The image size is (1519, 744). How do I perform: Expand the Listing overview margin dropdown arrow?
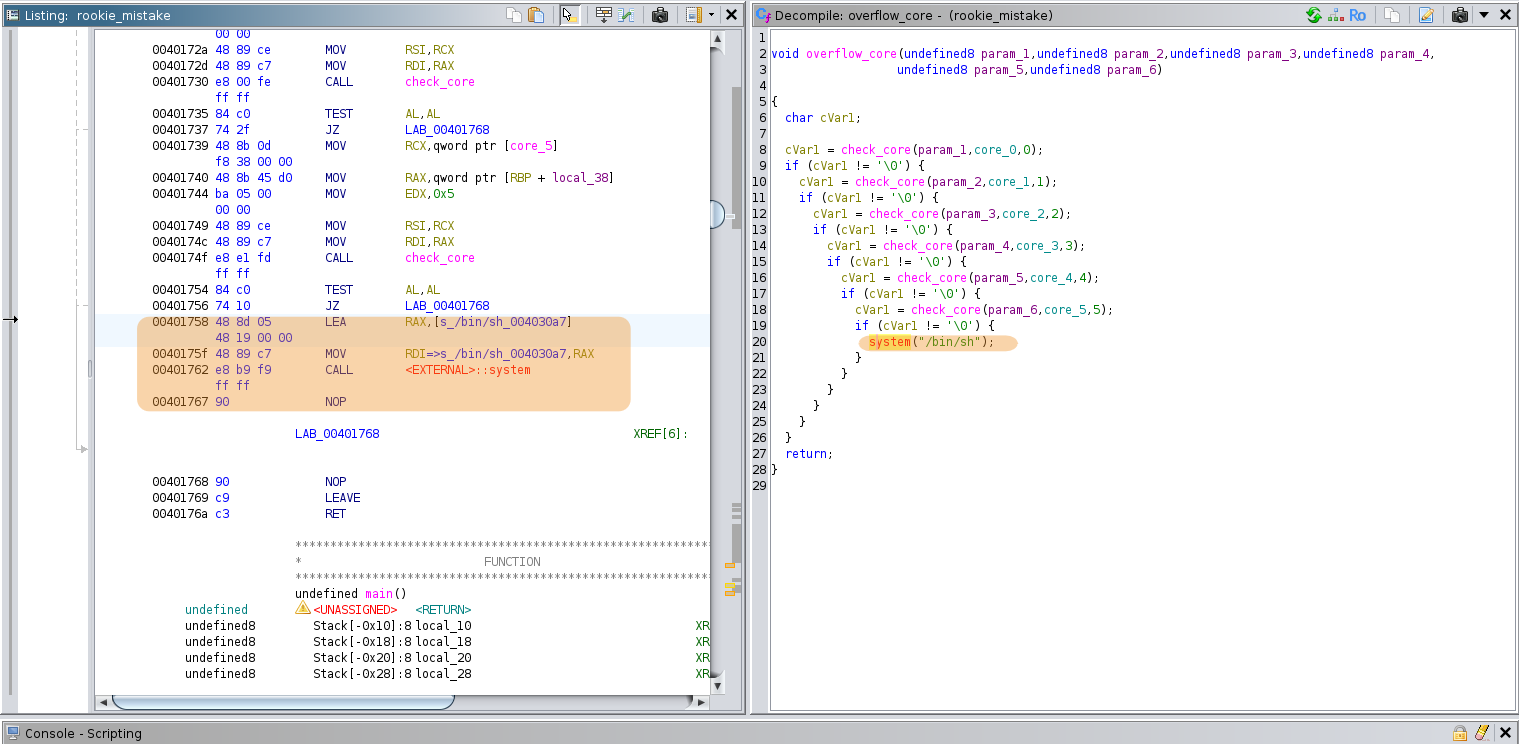(x=711, y=15)
